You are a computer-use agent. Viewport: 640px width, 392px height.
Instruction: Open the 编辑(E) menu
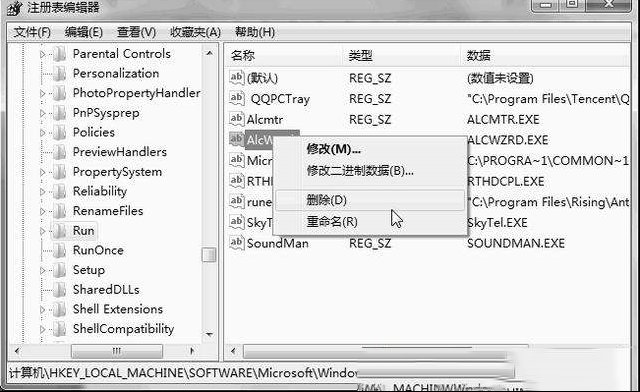(x=84, y=32)
